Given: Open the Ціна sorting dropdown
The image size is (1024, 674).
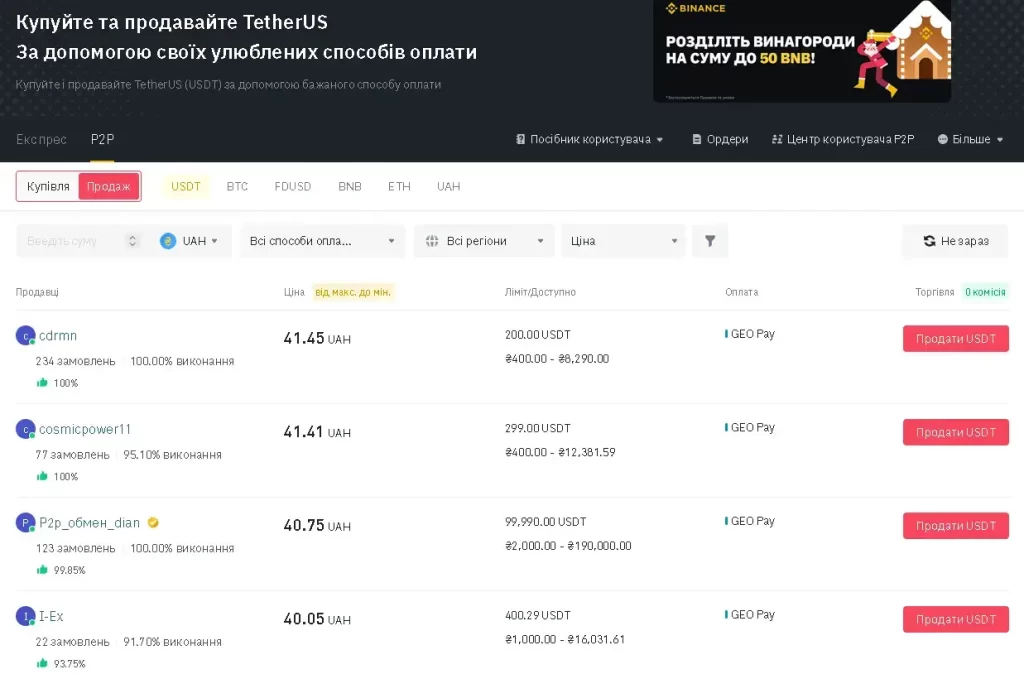Looking at the screenshot, I should (624, 241).
